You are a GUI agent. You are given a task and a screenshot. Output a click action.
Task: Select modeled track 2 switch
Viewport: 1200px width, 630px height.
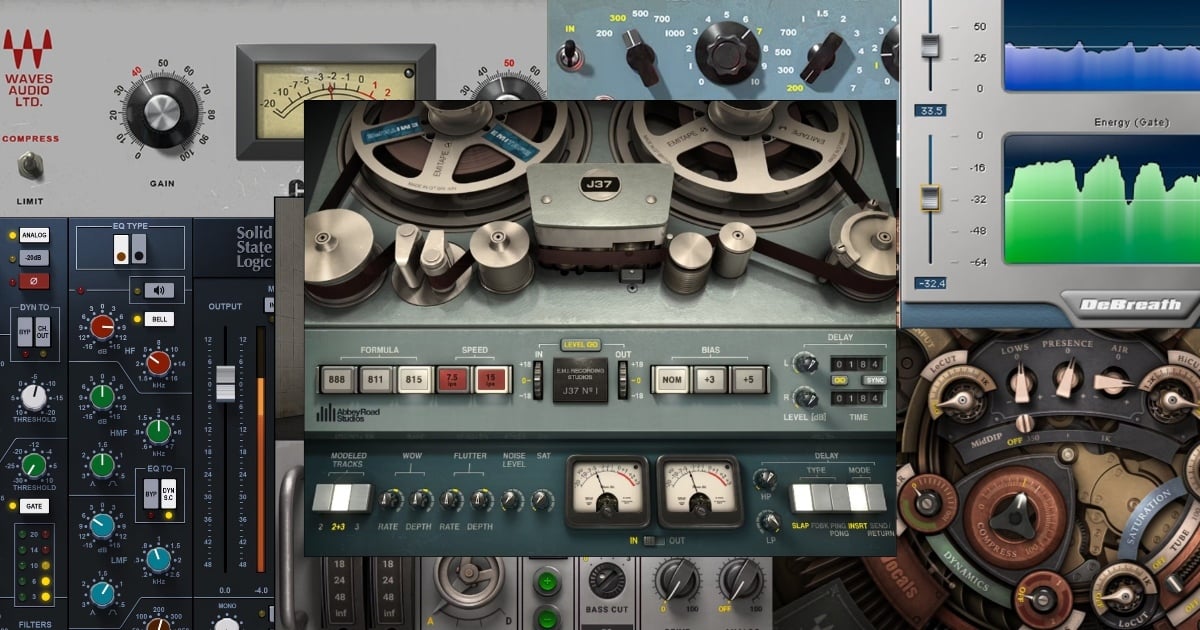(321, 497)
